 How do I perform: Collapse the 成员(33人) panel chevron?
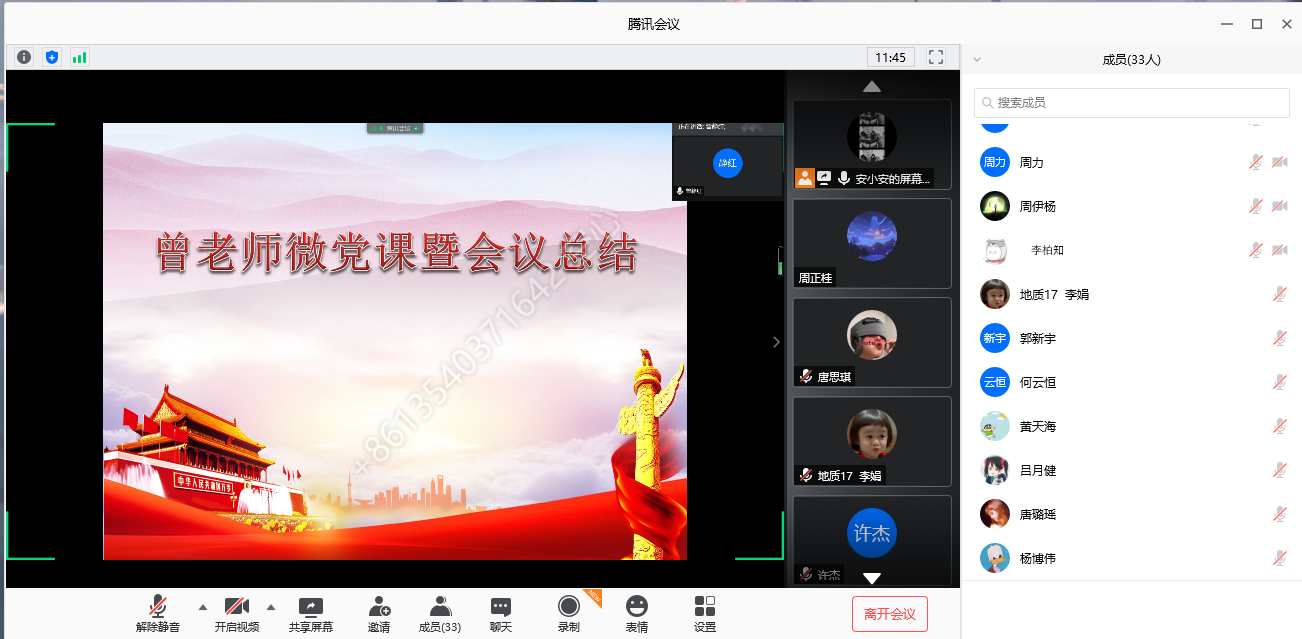[x=977, y=60]
